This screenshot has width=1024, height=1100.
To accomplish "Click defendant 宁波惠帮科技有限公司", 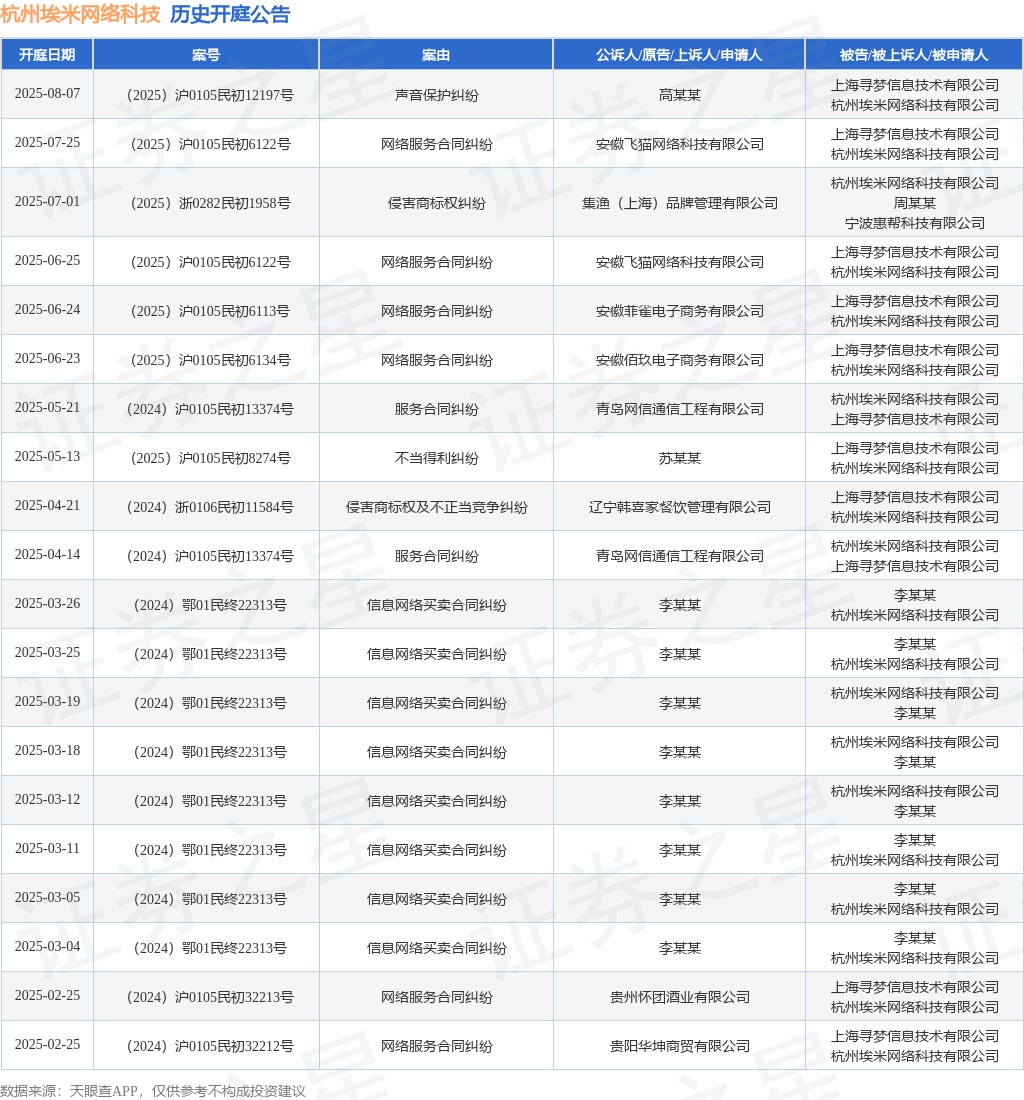I will (915, 223).
